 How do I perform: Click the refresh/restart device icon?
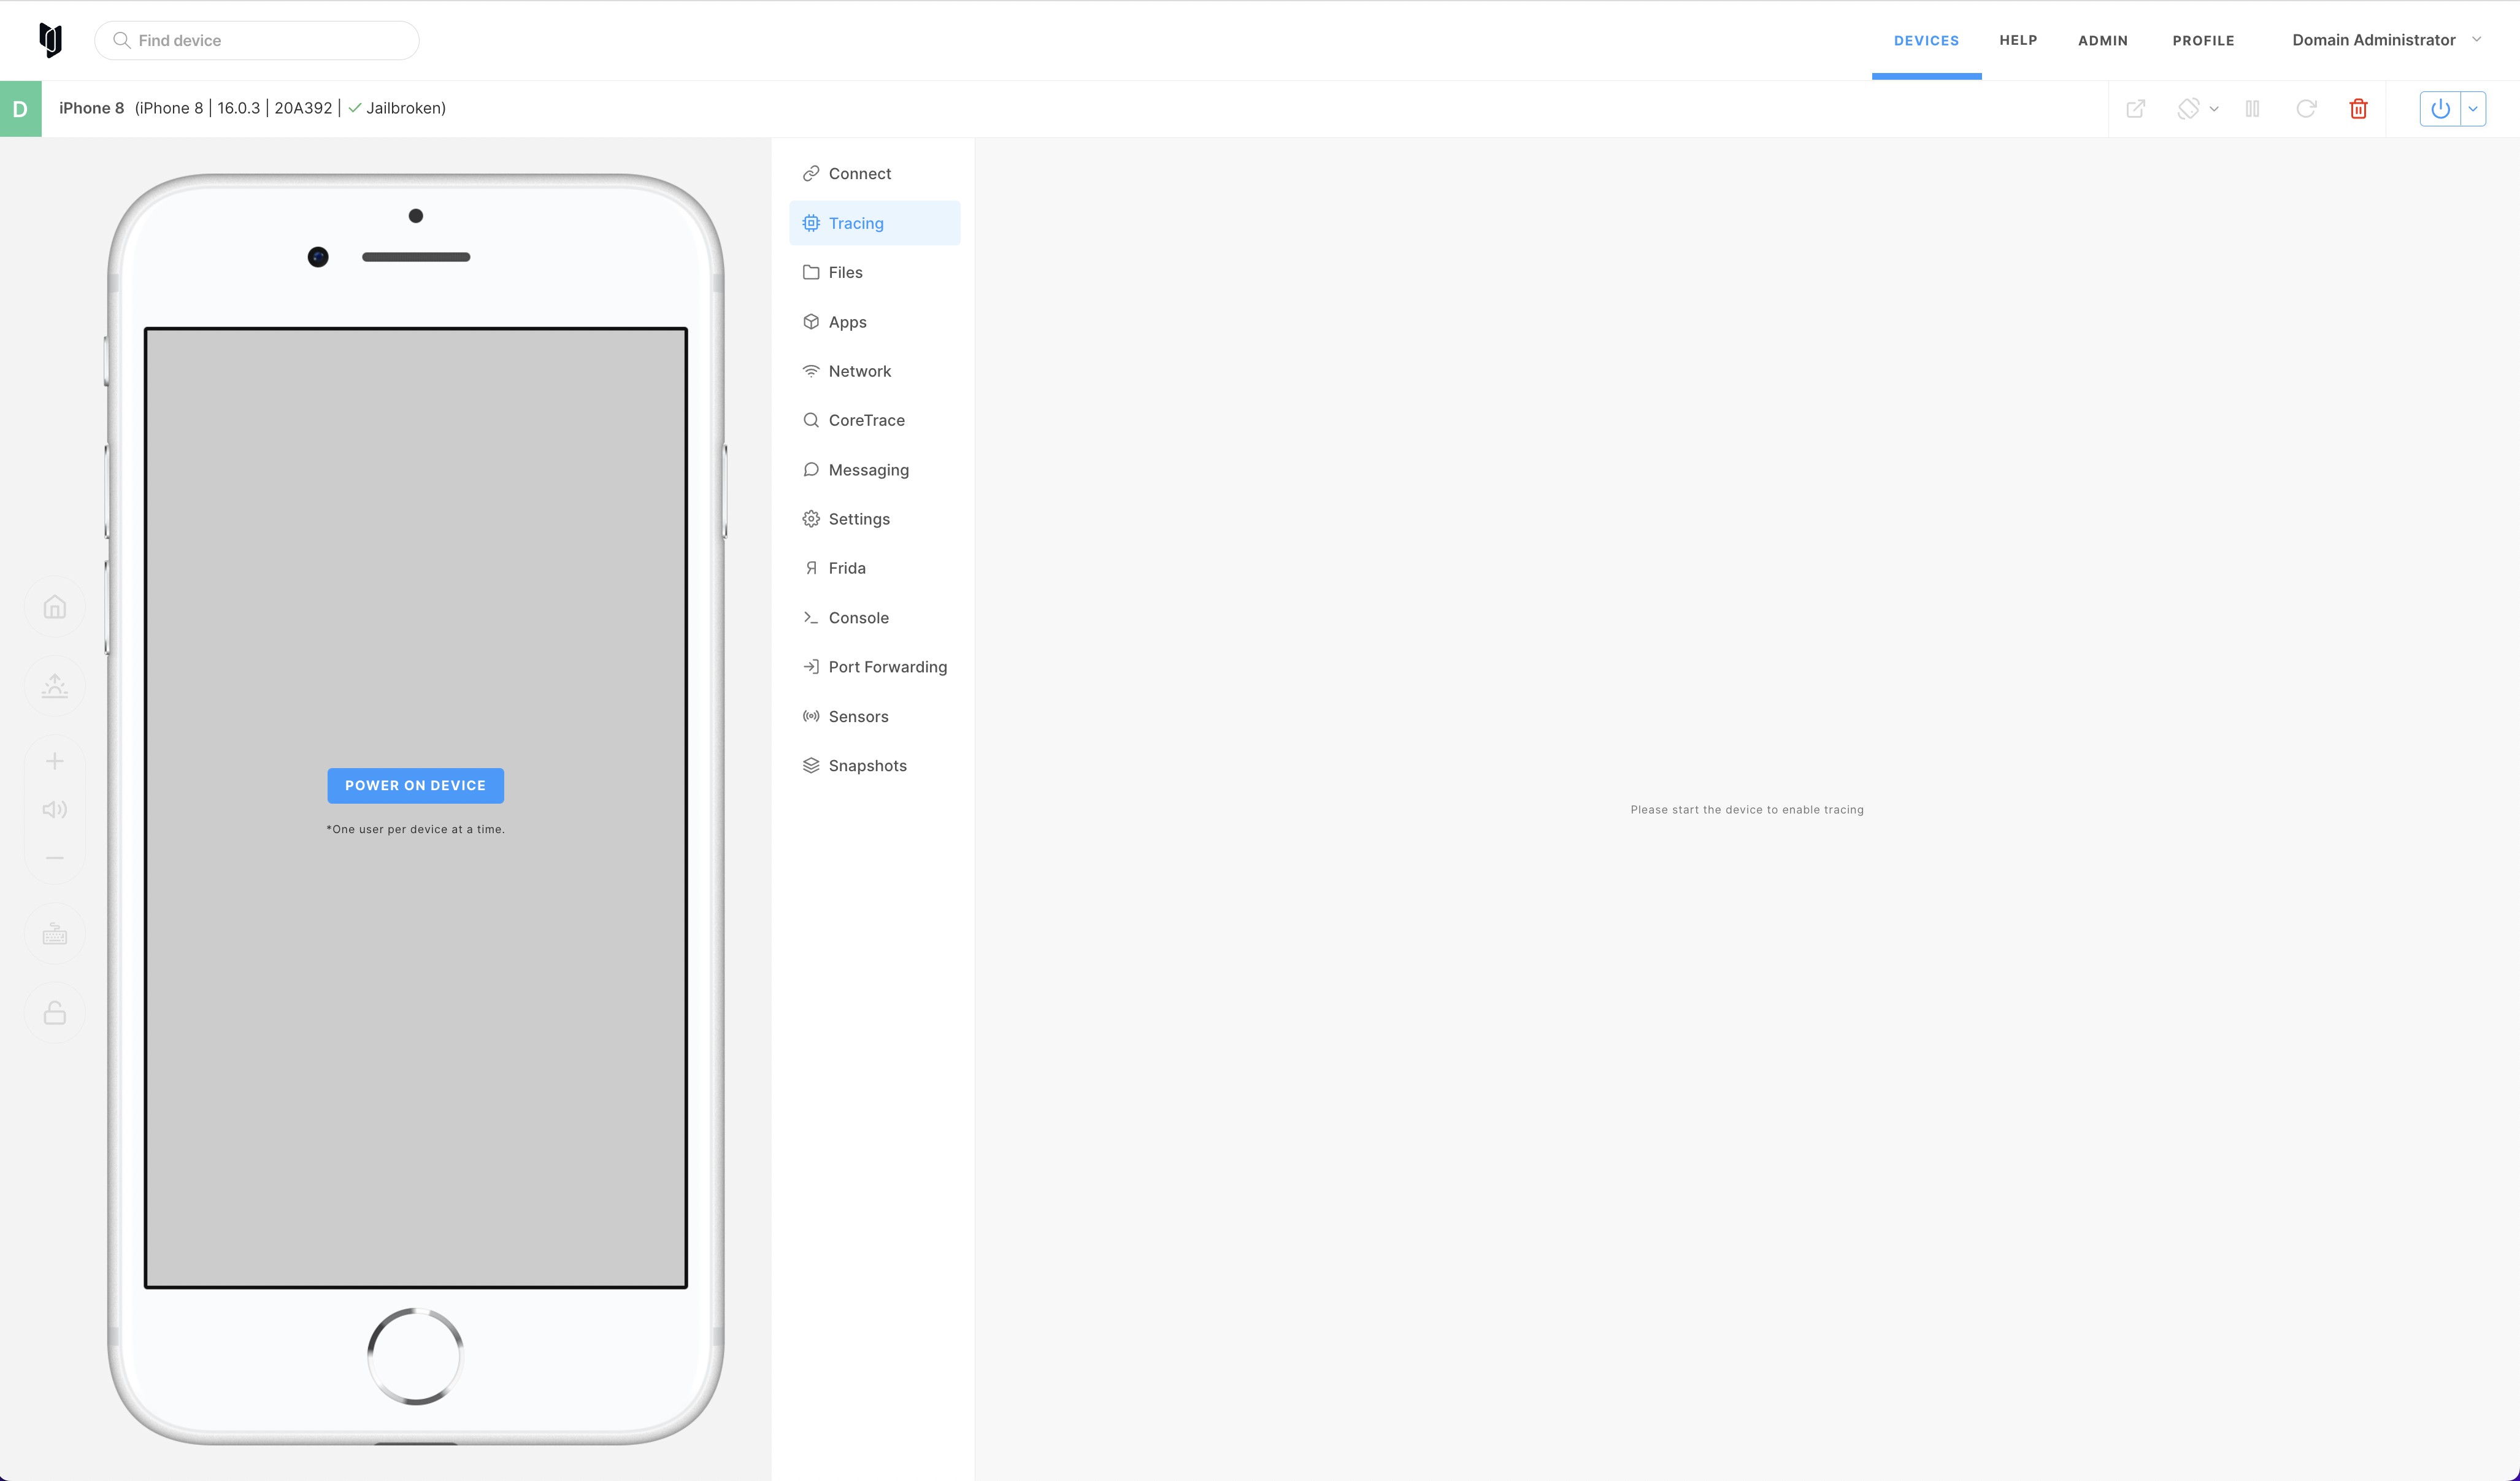(2306, 109)
